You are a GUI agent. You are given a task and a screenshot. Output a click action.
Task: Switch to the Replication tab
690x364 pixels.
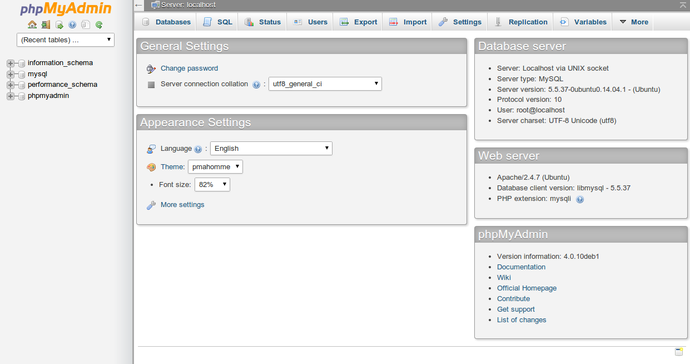click(x=521, y=22)
